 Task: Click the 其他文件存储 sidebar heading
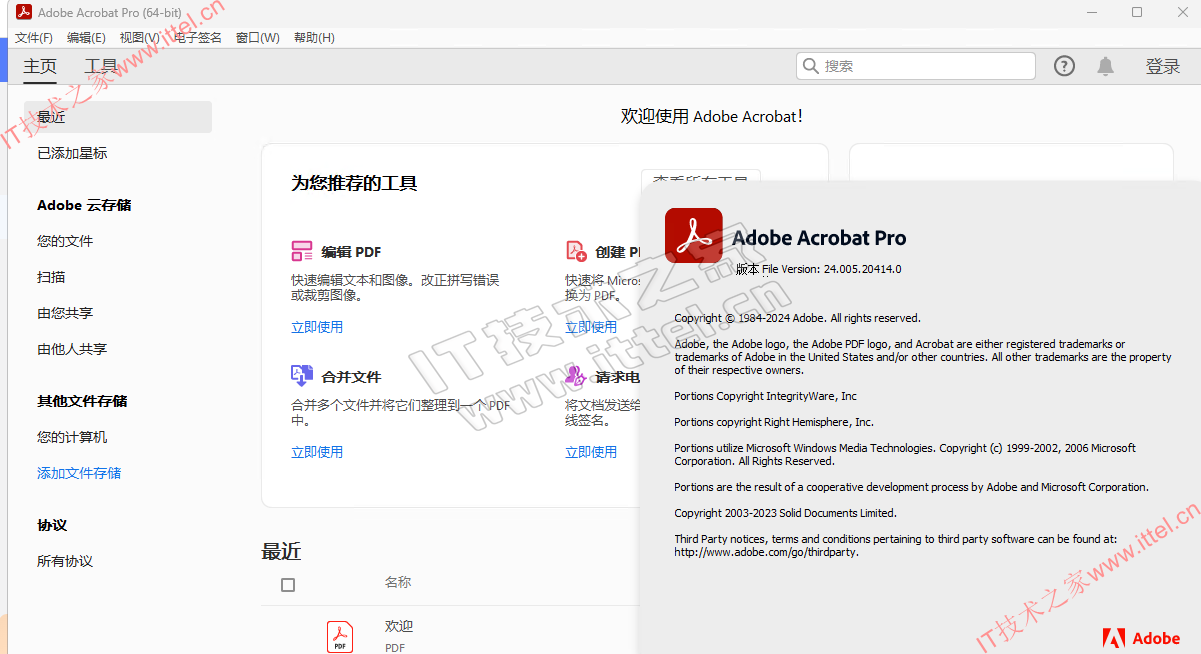click(x=82, y=401)
